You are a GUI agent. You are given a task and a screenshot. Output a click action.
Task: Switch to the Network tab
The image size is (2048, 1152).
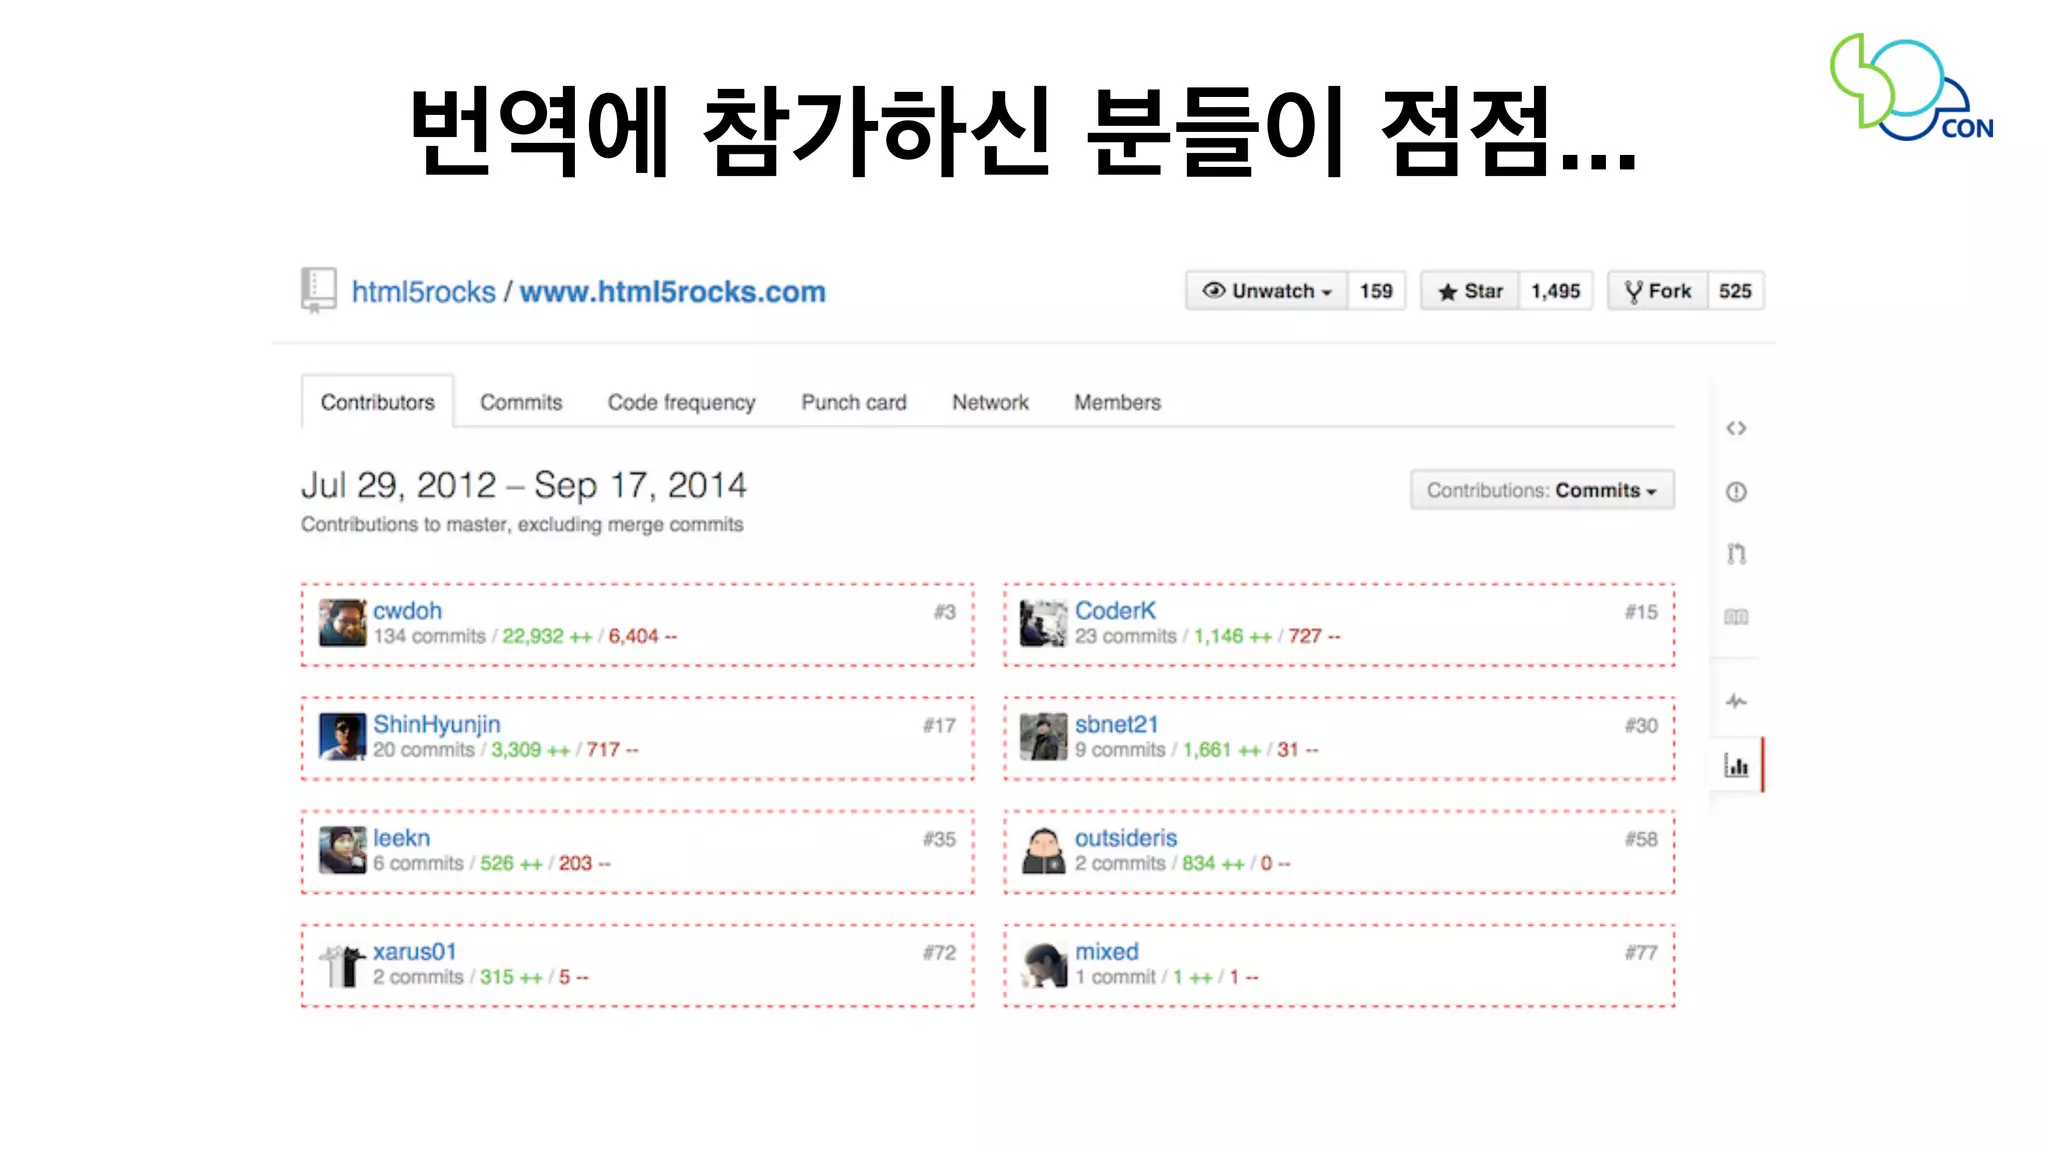(x=990, y=402)
